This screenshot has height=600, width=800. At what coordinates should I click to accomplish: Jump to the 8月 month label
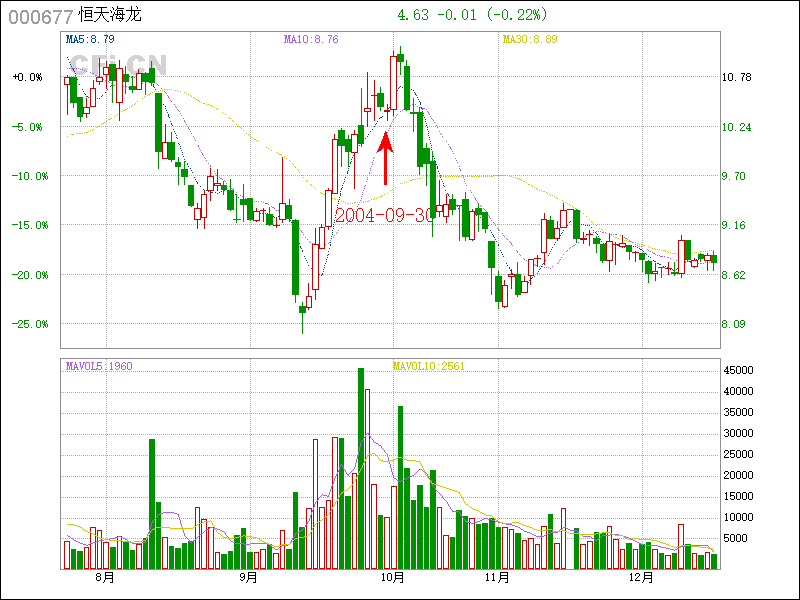[x=105, y=578]
